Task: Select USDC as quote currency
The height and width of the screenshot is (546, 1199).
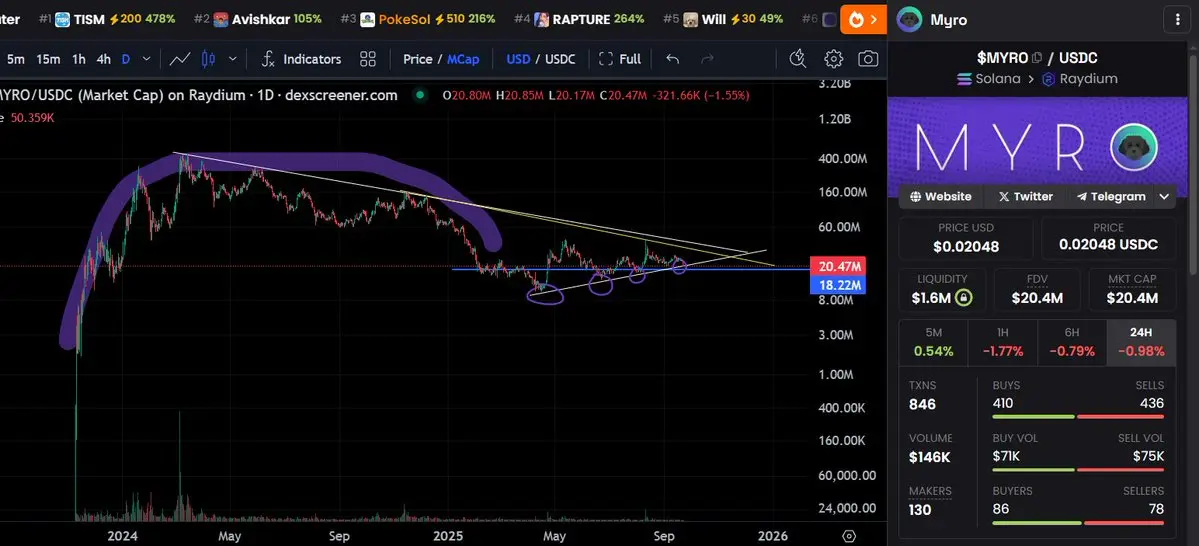Action: click(x=560, y=59)
